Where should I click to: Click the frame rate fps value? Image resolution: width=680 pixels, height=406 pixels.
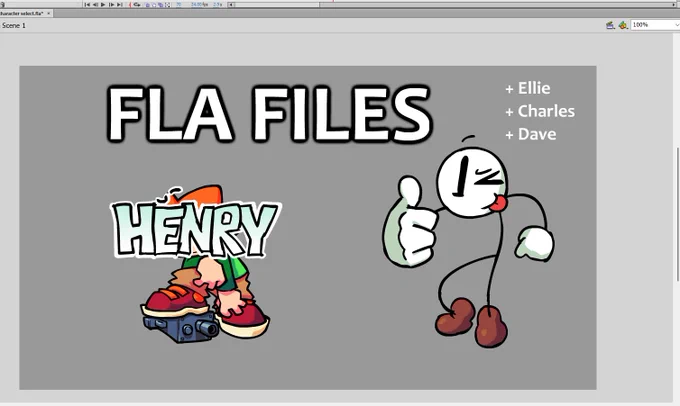199,4
